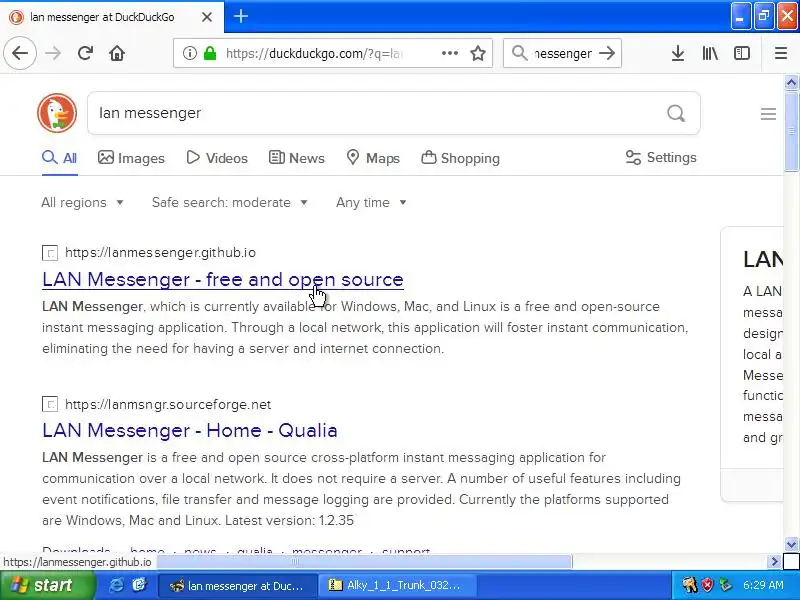This screenshot has height=600, width=800.
Task: Click the lanmessenger.github.io favicon
Action: point(49,253)
